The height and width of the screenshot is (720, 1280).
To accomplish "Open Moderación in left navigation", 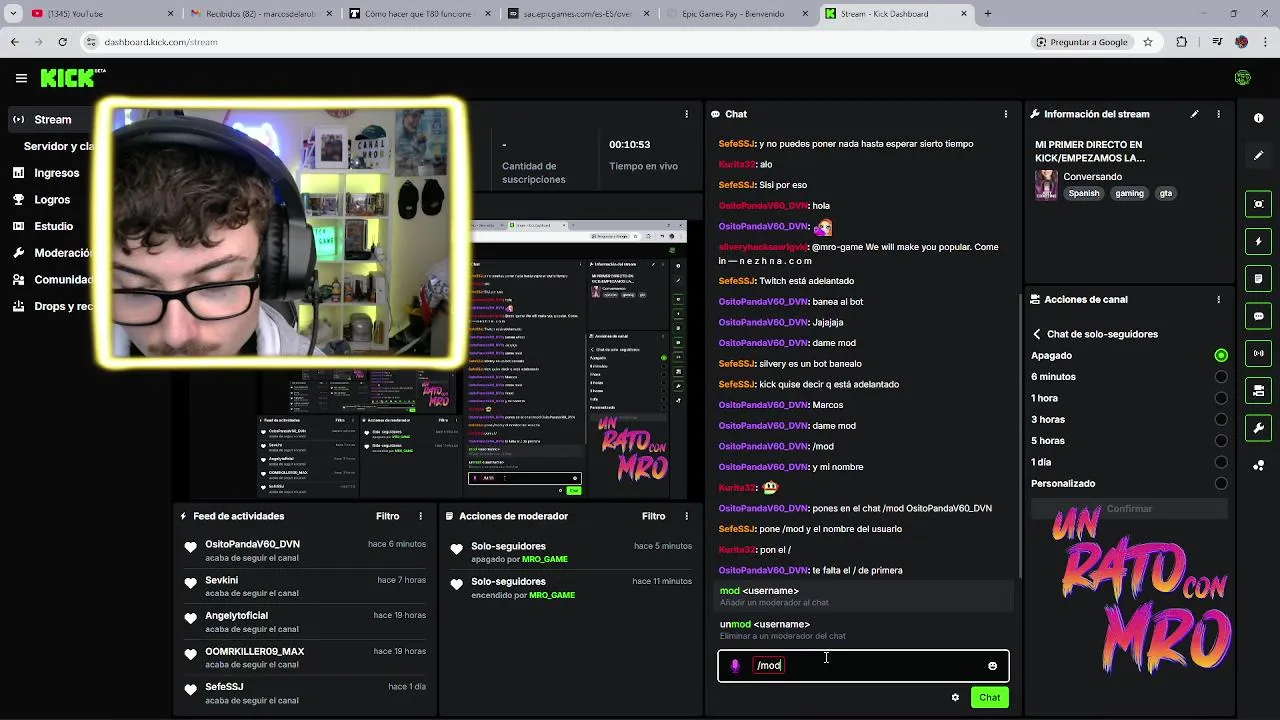I will coord(52,253).
